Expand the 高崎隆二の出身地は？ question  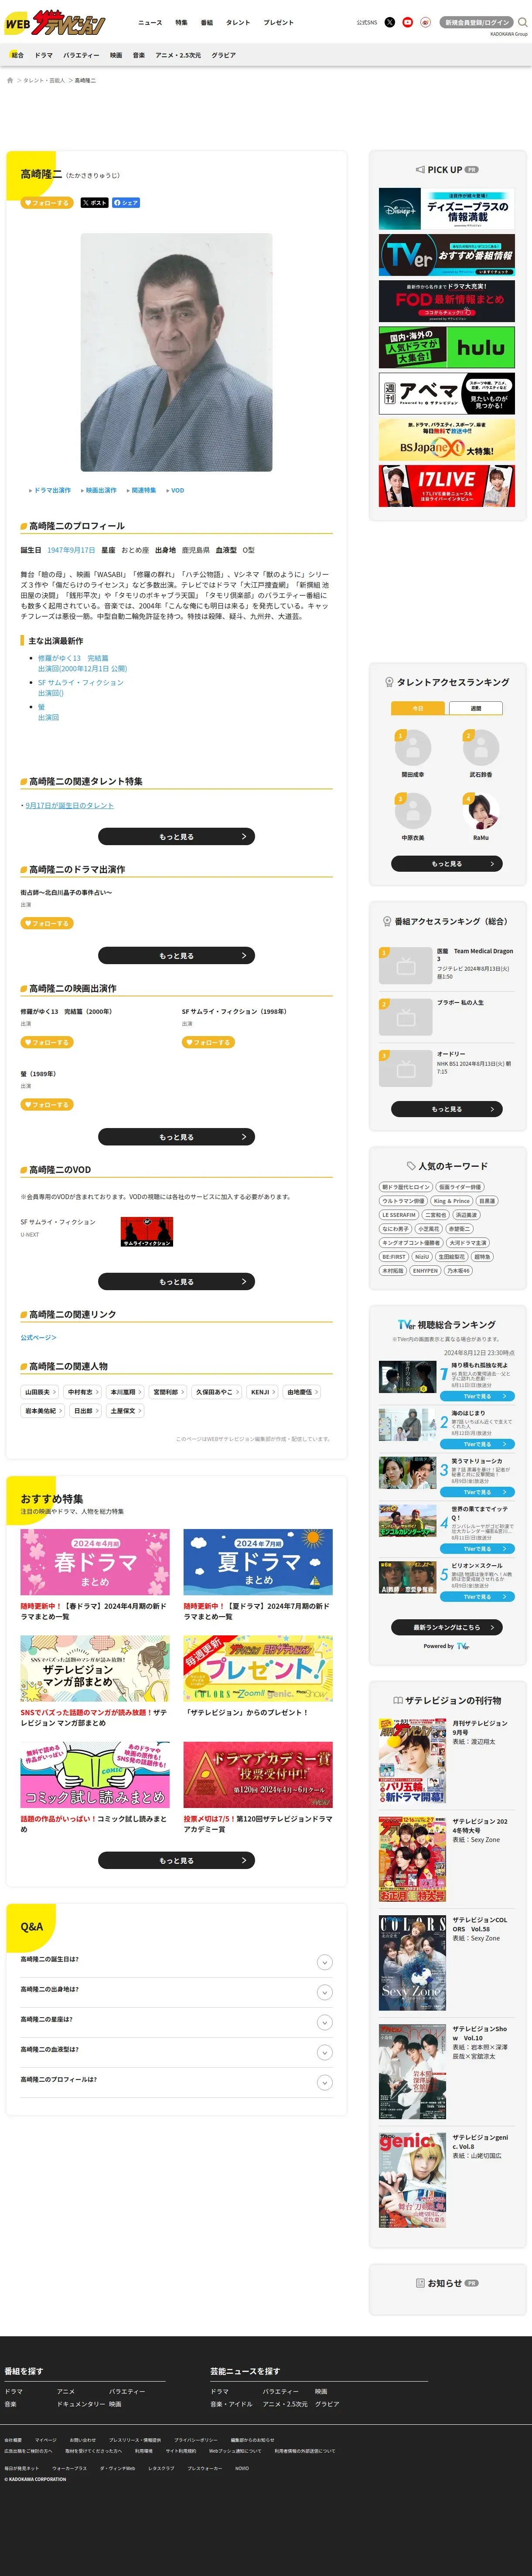tap(176, 1992)
